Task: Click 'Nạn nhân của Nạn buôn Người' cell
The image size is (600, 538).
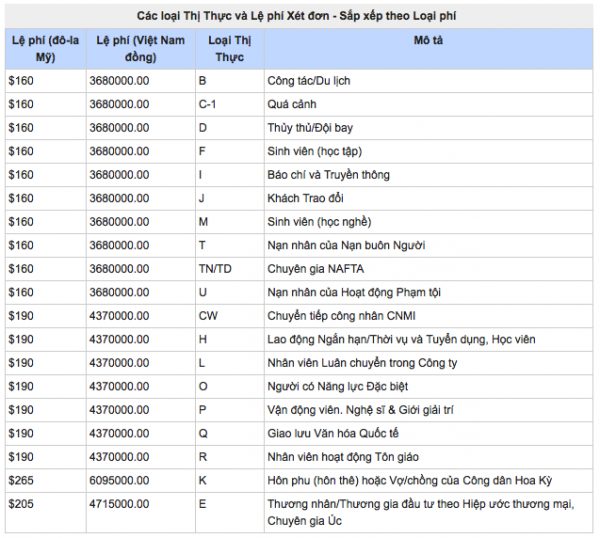Action: (429, 245)
